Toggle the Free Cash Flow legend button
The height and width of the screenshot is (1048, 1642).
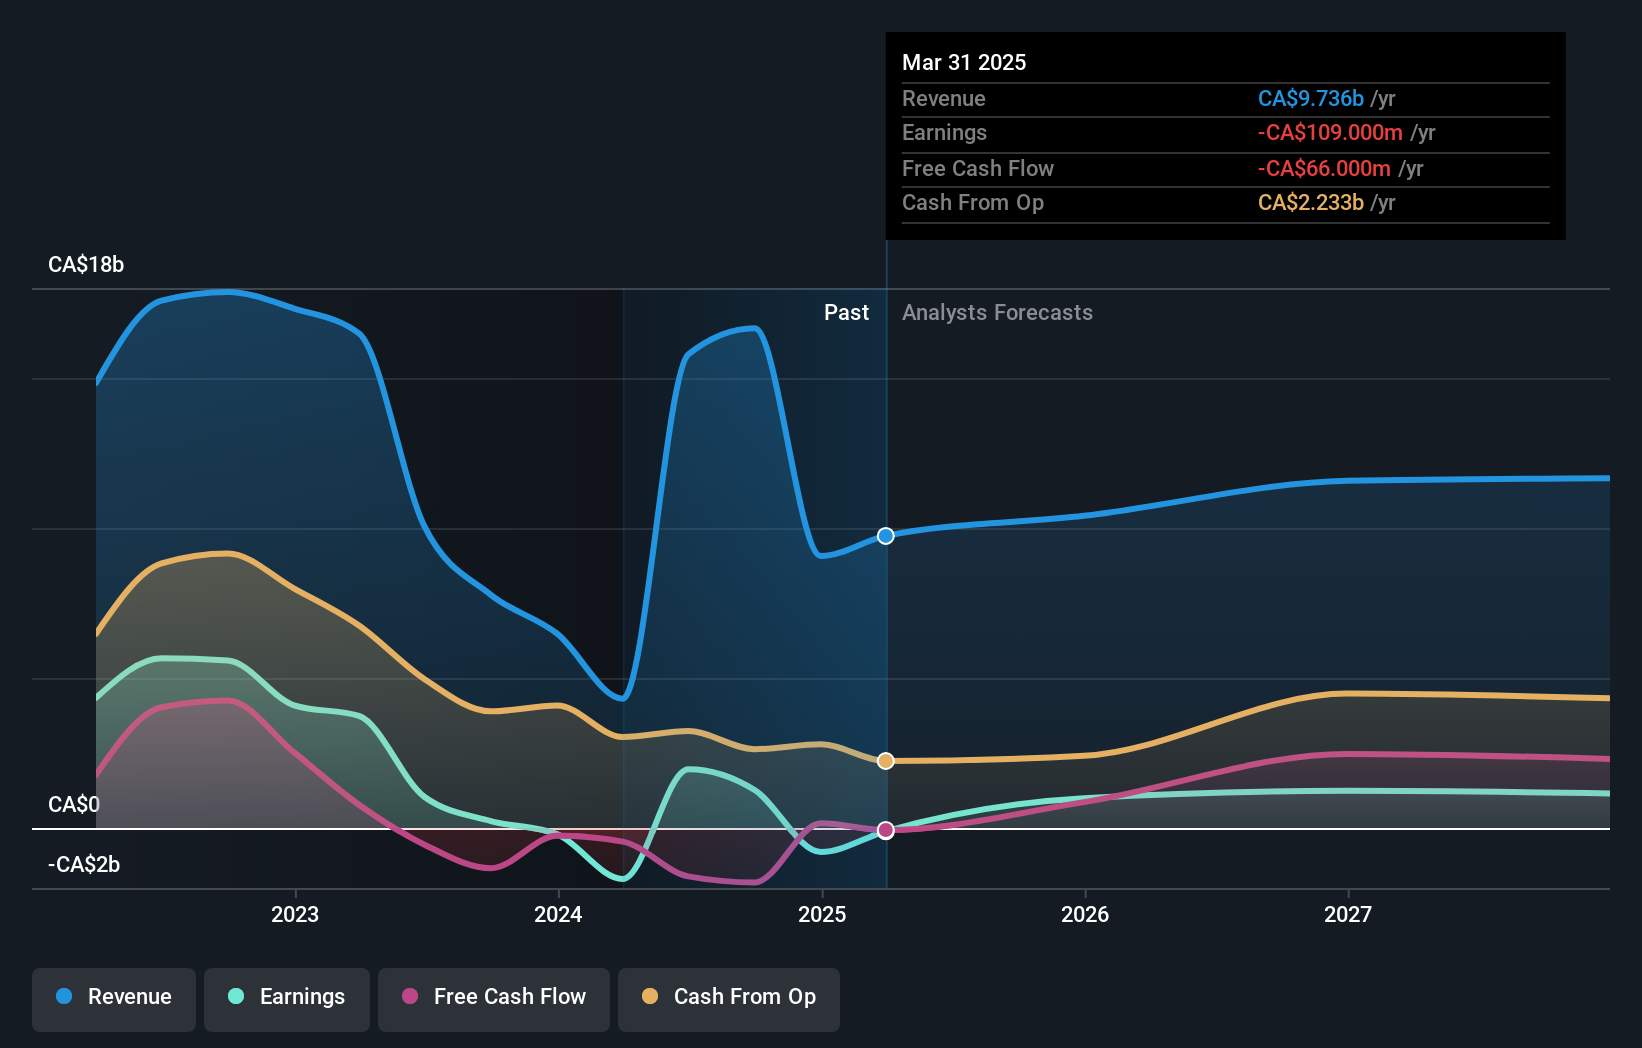pyautogui.click(x=494, y=999)
